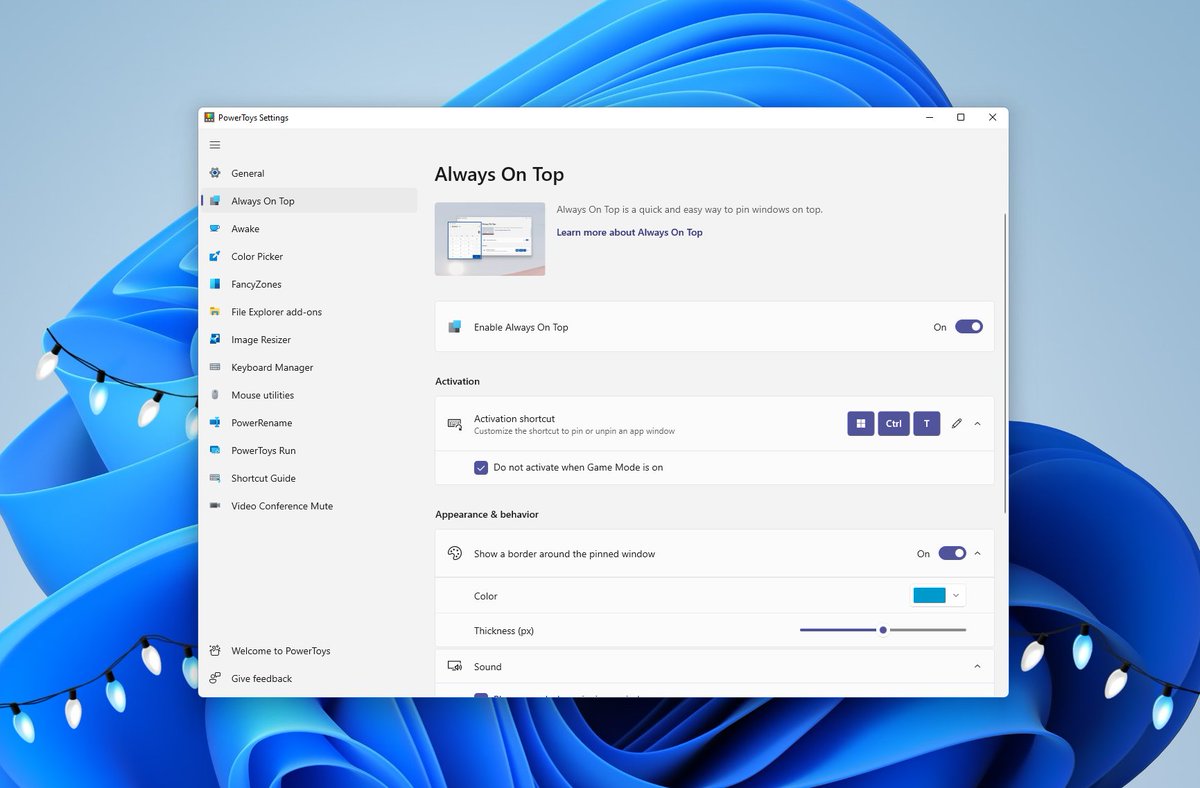1200x788 pixels.
Task: Collapse the border settings chevron
Action: 977,553
